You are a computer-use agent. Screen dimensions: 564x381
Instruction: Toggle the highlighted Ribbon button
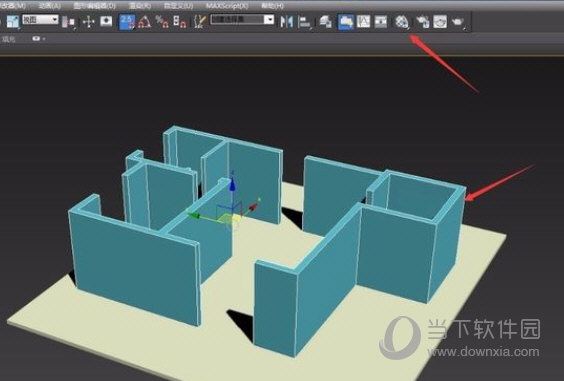click(345, 22)
